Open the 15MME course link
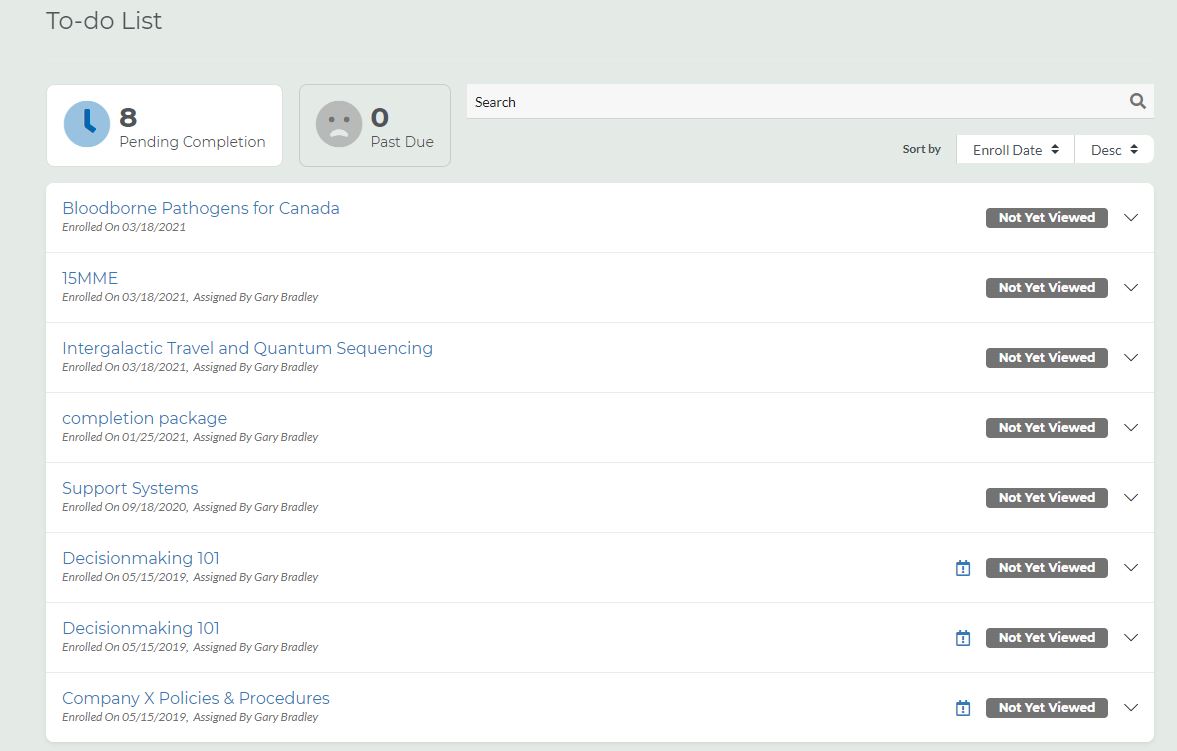 click(x=90, y=278)
